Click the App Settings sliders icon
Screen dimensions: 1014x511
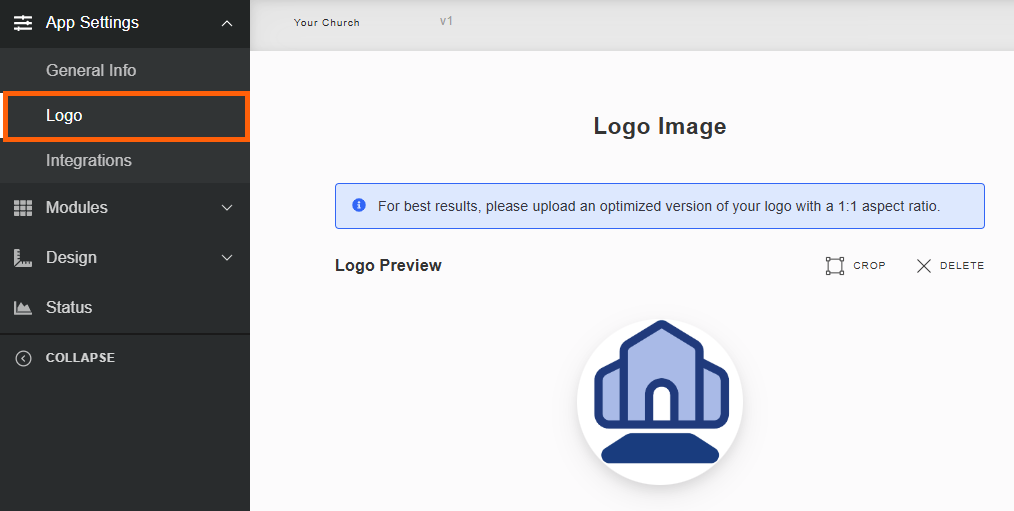click(x=23, y=23)
